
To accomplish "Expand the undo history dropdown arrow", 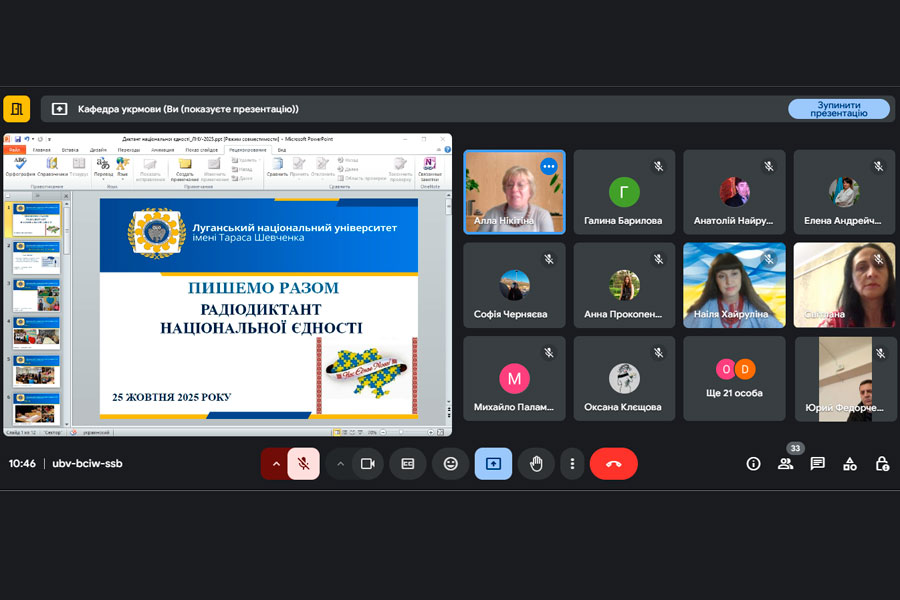I will [x=33, y=139].
